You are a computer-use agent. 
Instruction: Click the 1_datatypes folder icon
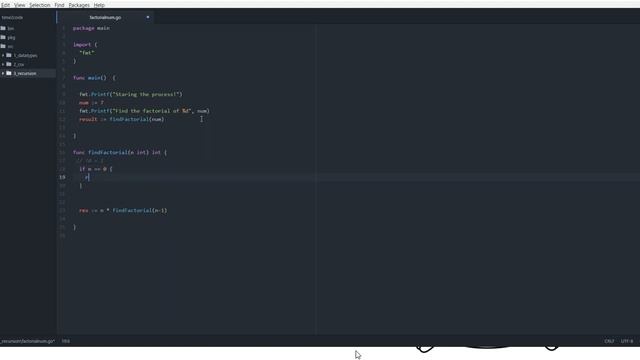pos(9,55)
